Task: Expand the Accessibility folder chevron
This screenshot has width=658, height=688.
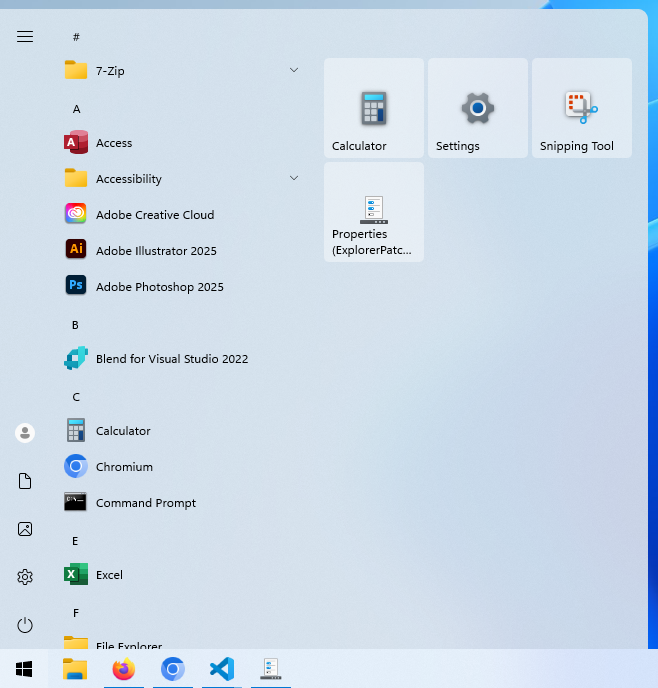Action: (294, 178)
